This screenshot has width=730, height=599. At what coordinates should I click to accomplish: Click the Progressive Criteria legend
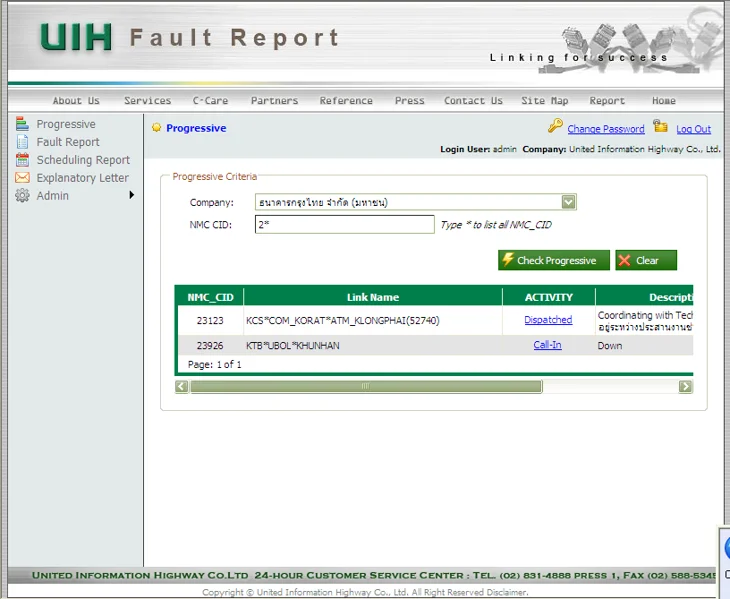pyautogui.click(x=215, y=176)
